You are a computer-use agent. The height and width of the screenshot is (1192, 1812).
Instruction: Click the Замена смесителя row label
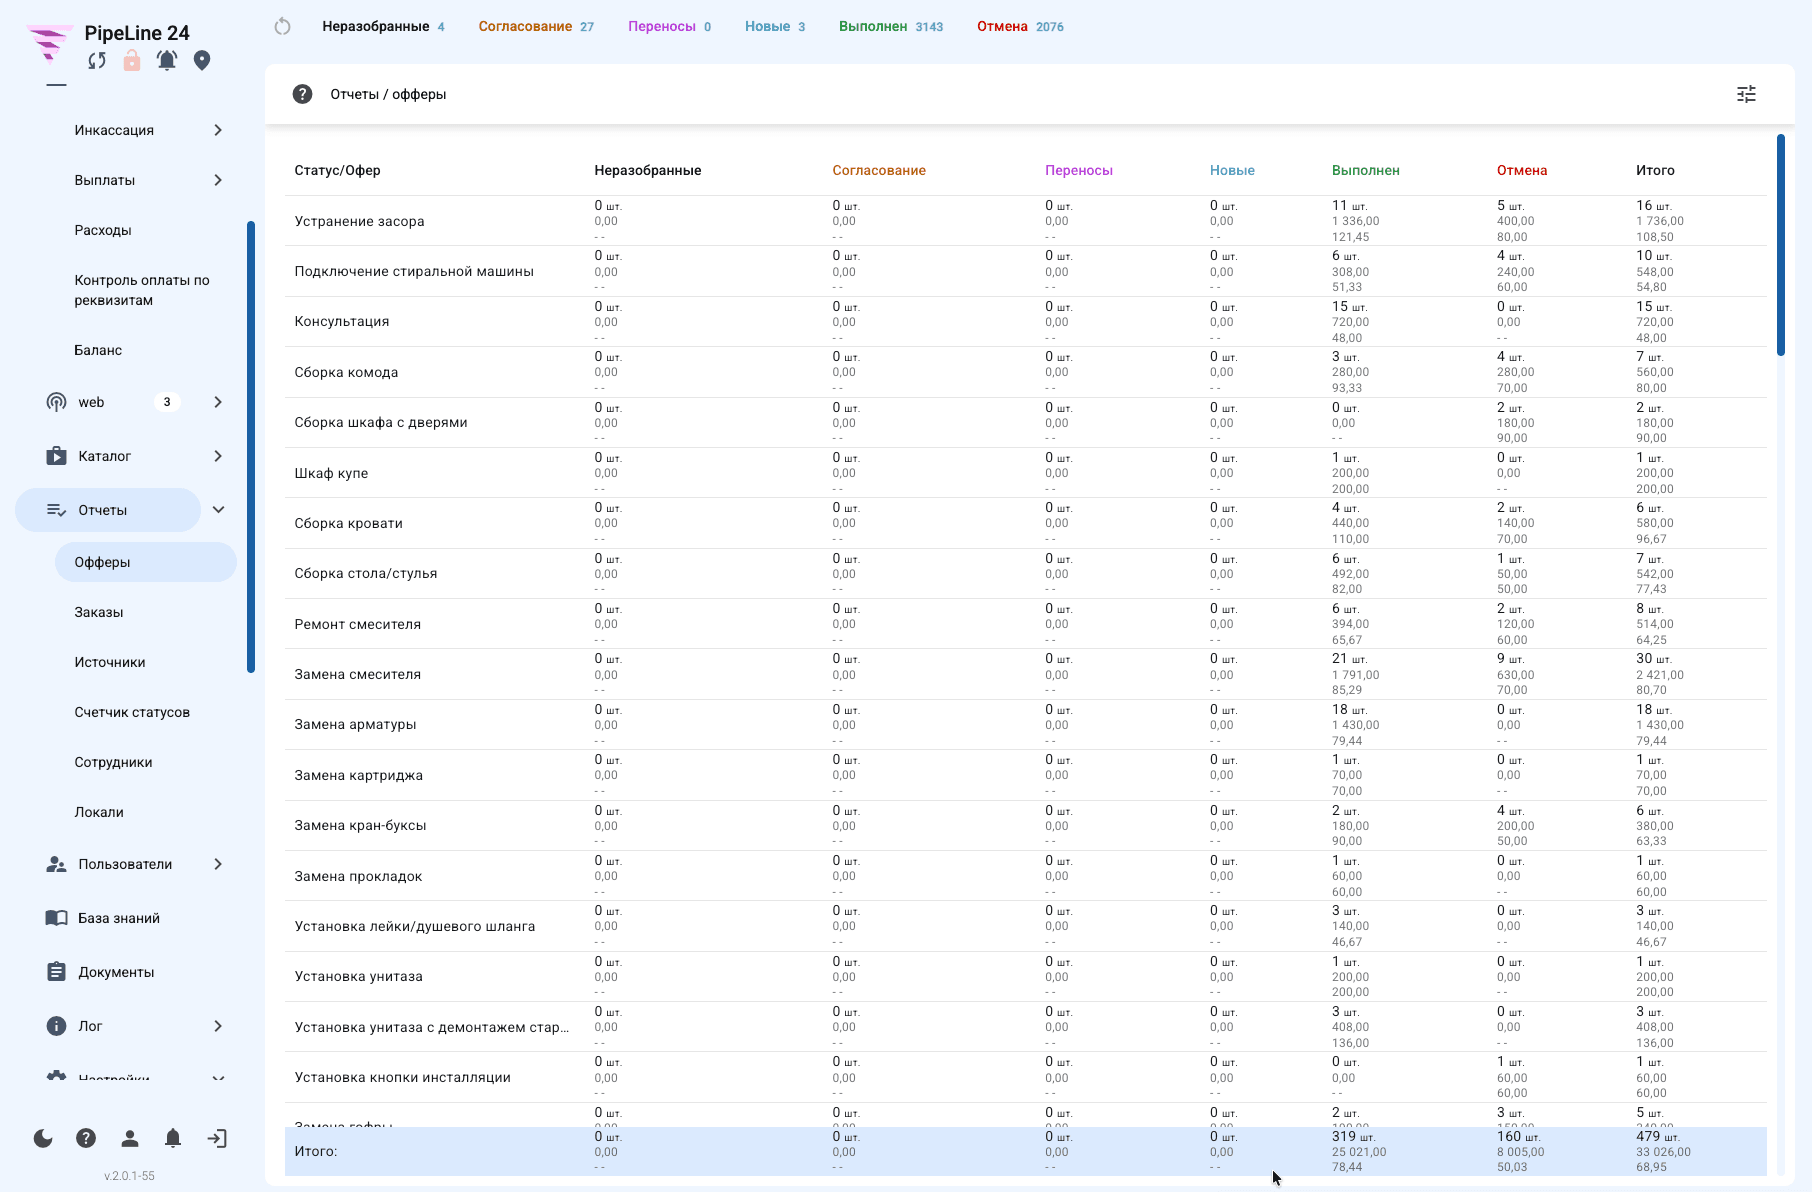point(357,674)
